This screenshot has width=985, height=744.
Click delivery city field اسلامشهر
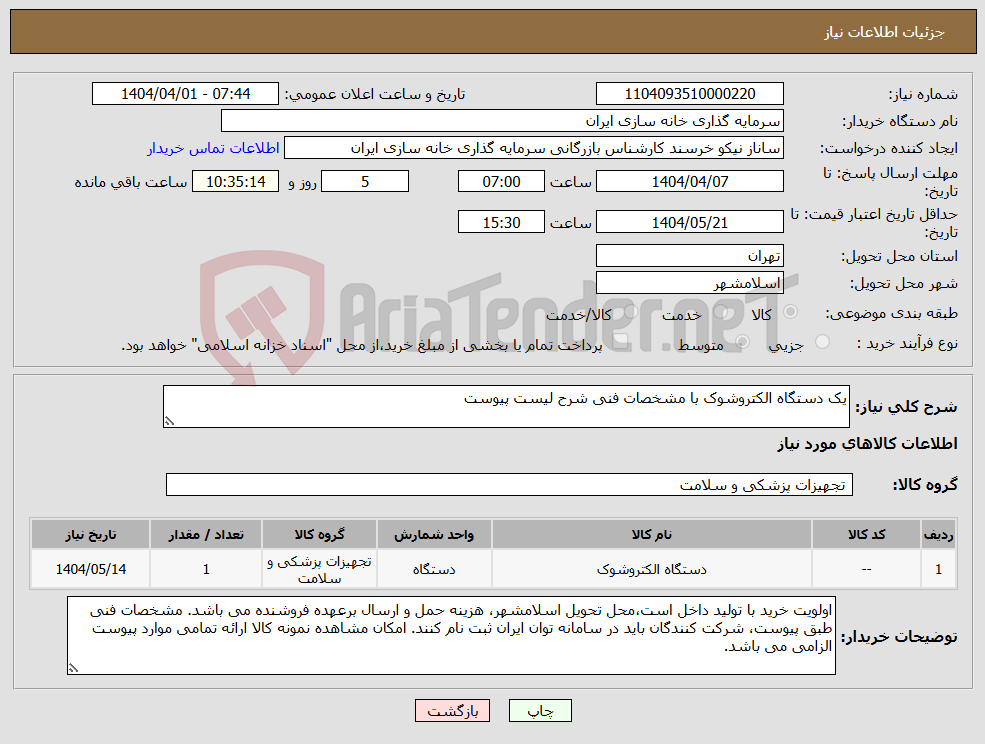point(690,283)
